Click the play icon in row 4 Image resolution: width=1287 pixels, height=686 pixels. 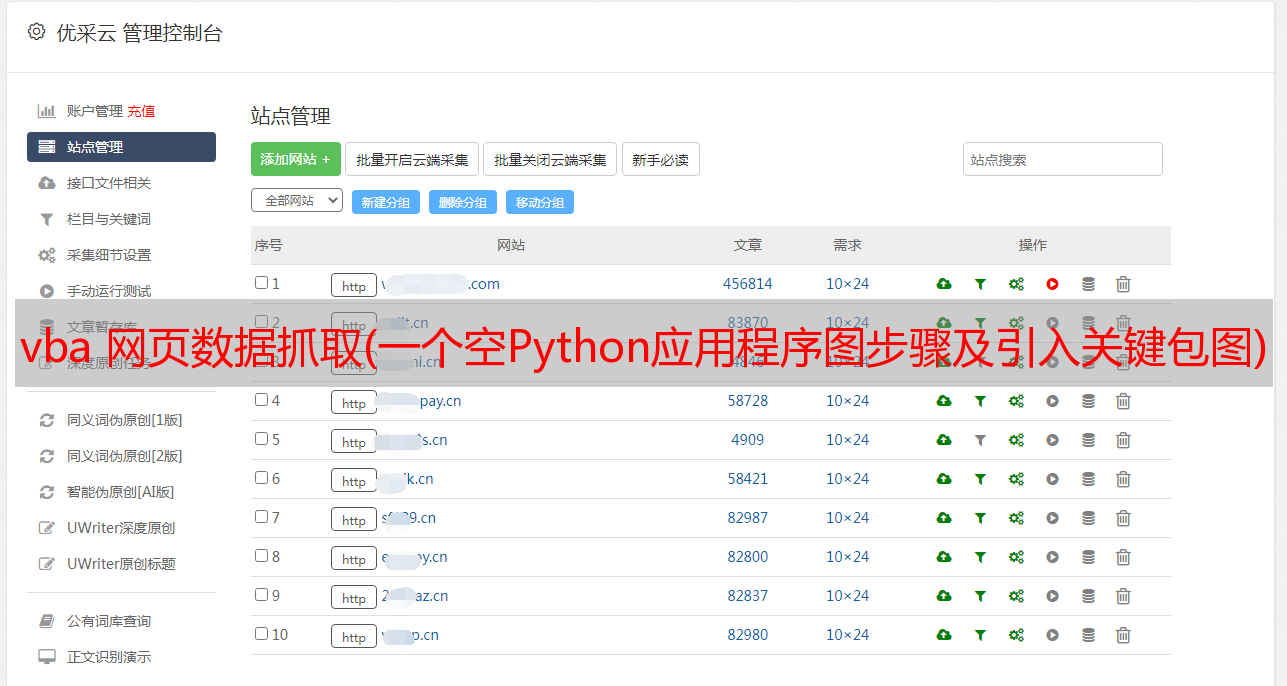(x=1052, y=401)
